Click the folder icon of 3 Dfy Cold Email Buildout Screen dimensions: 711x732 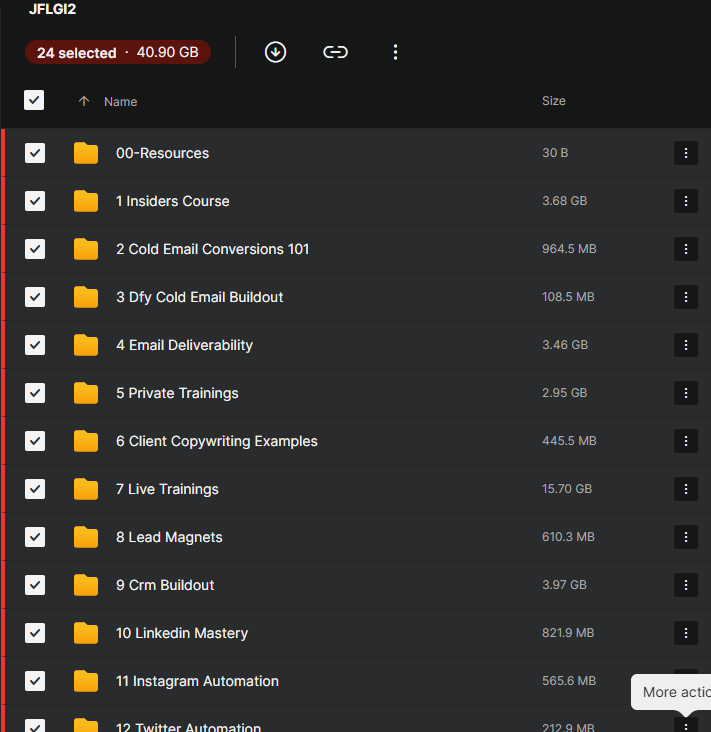coord(86,297)
